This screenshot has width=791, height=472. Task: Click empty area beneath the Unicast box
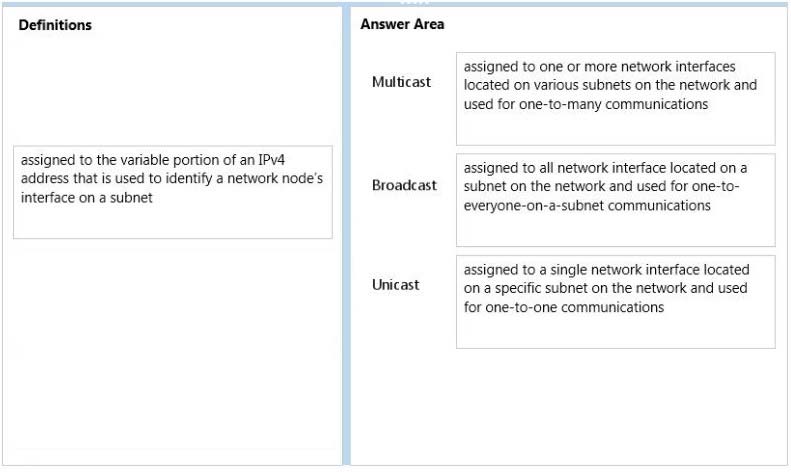615,403
